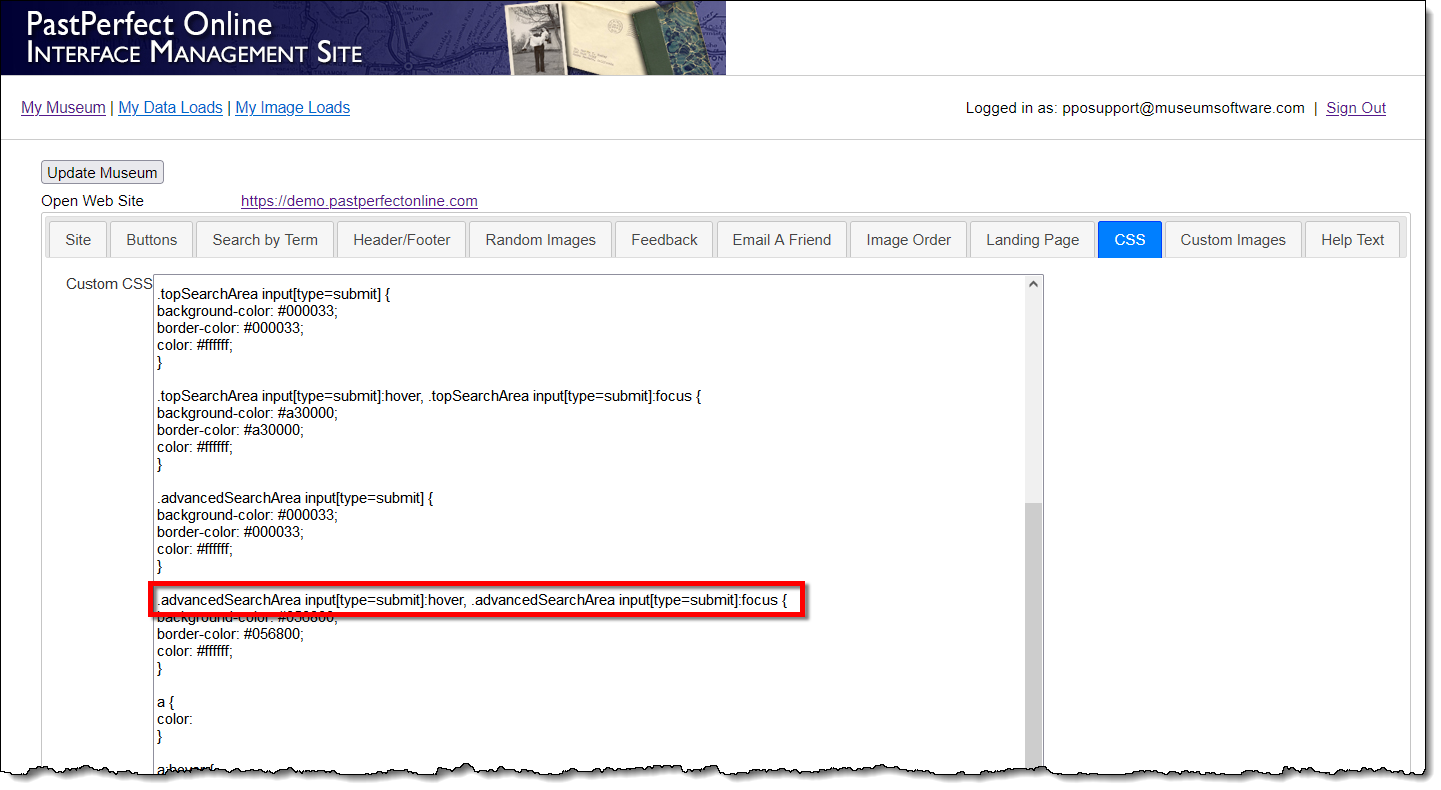Sign Out of the account
The image size is (1441, 790).
(x=1356, y=108)
